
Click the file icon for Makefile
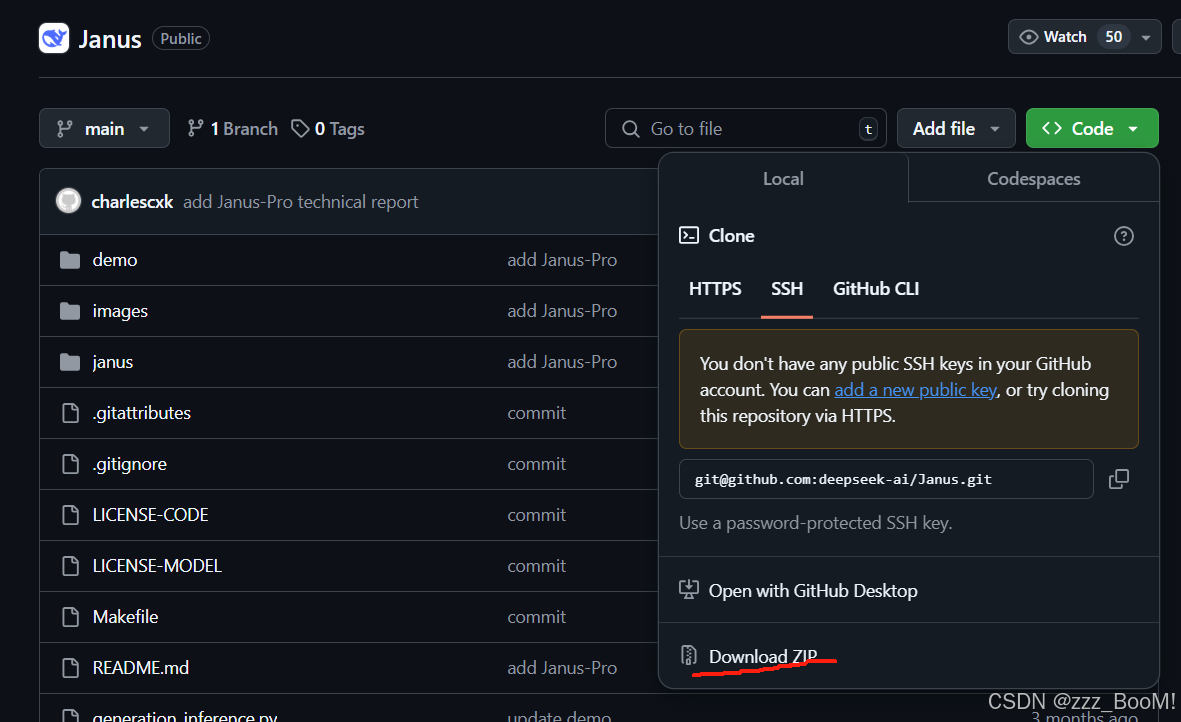tap(70, 617)
